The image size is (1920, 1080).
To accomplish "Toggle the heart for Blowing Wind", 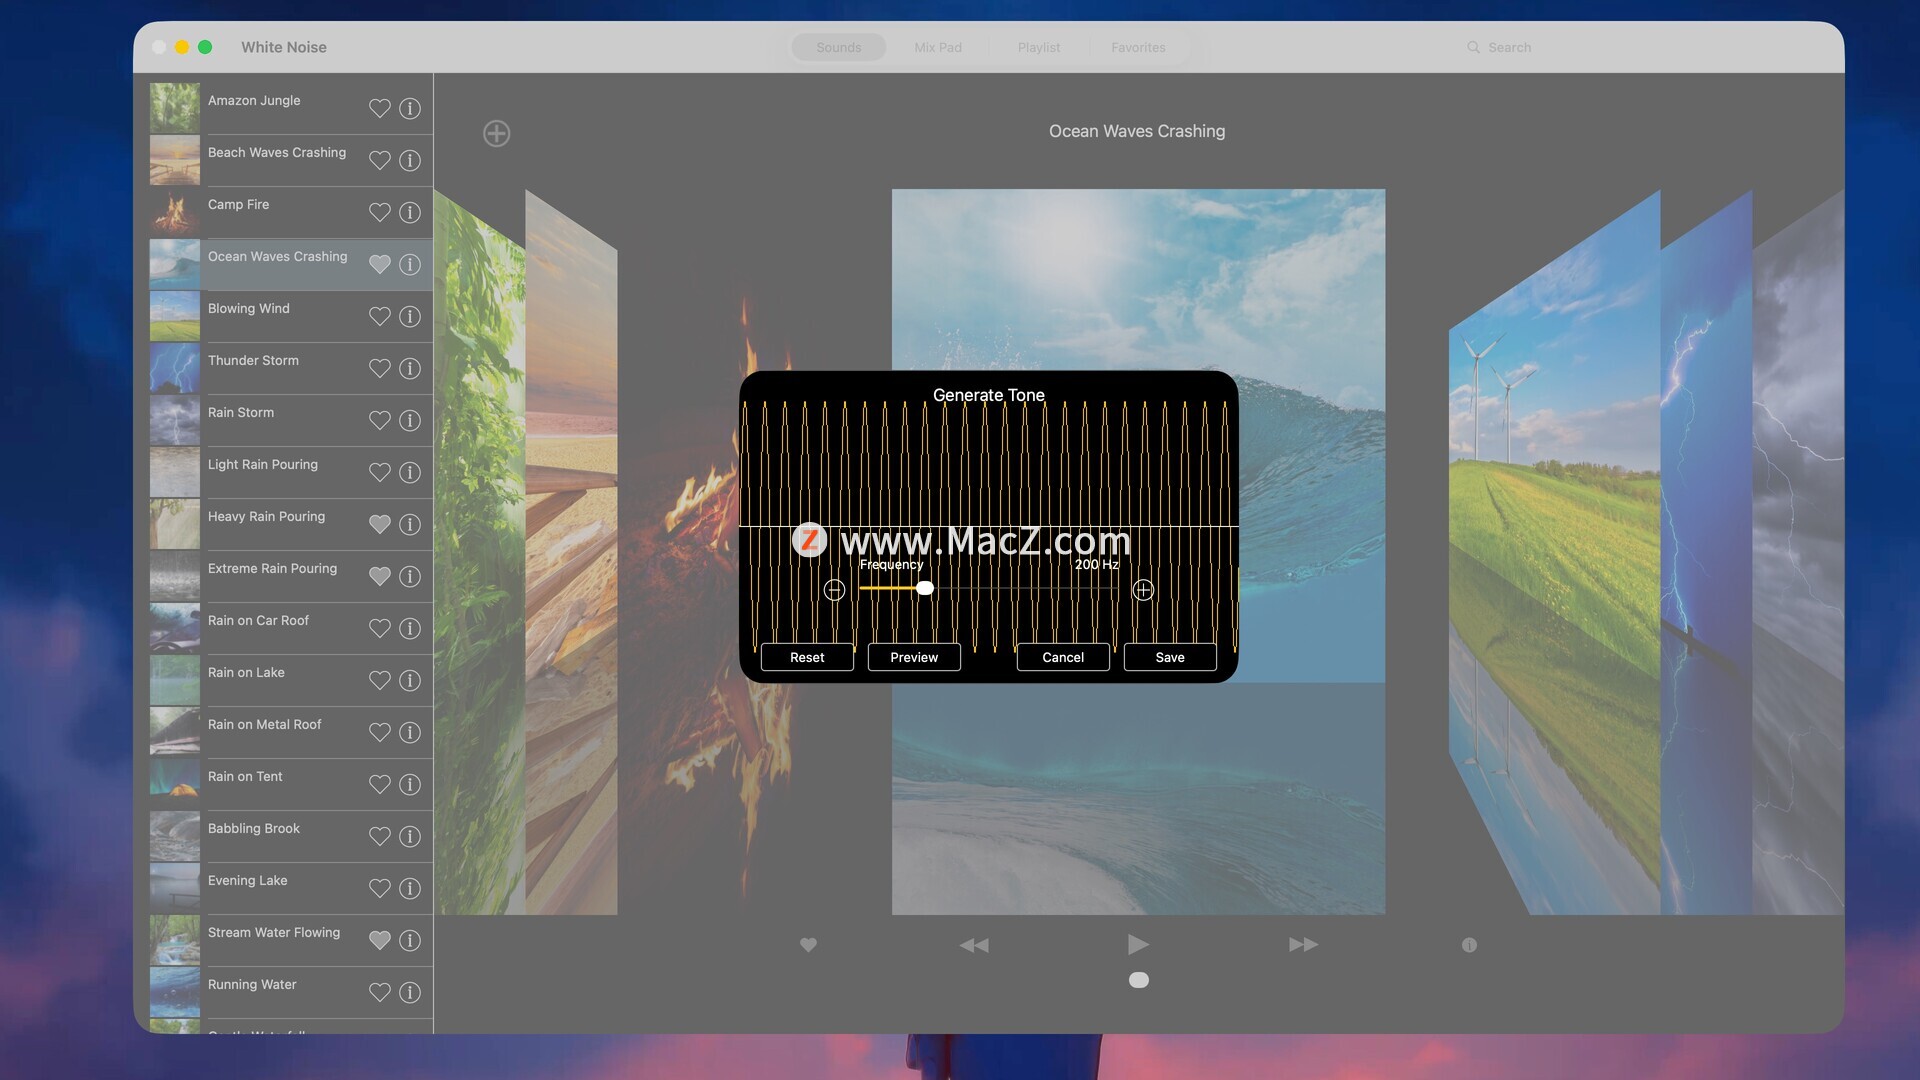I will point(379,316).
